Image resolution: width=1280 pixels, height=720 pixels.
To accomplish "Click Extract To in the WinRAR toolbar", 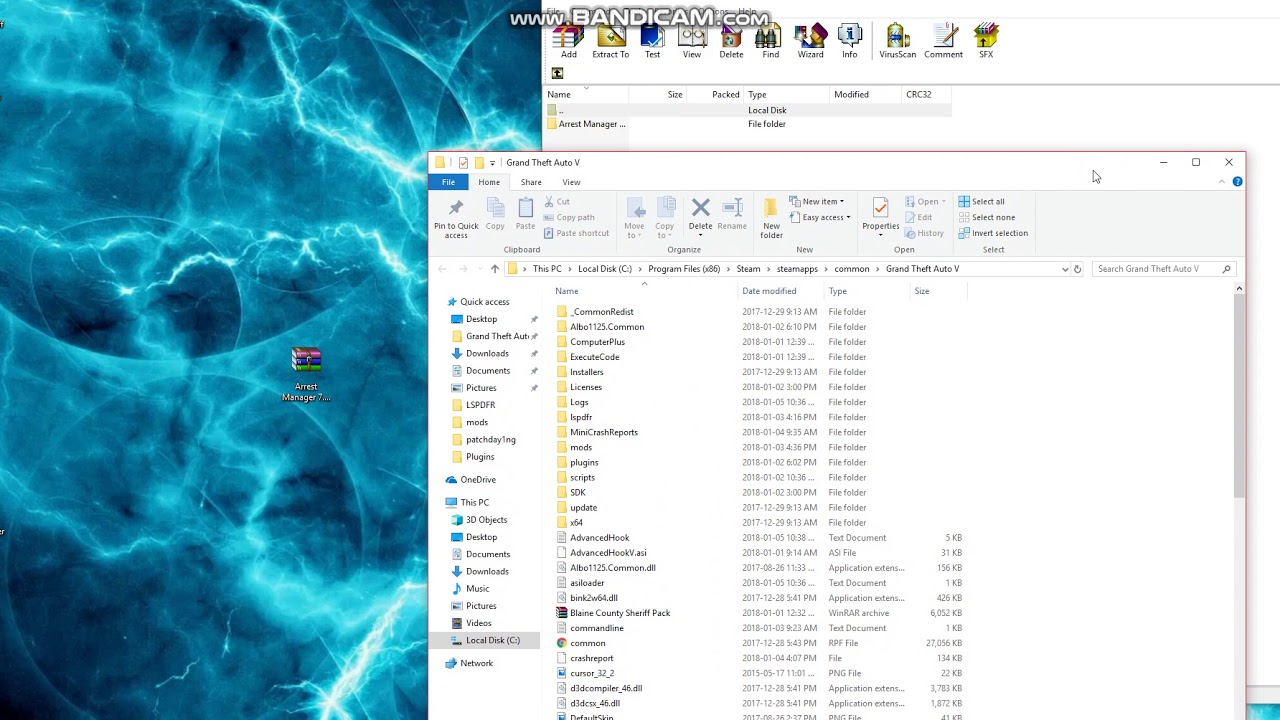I will 610,41.
